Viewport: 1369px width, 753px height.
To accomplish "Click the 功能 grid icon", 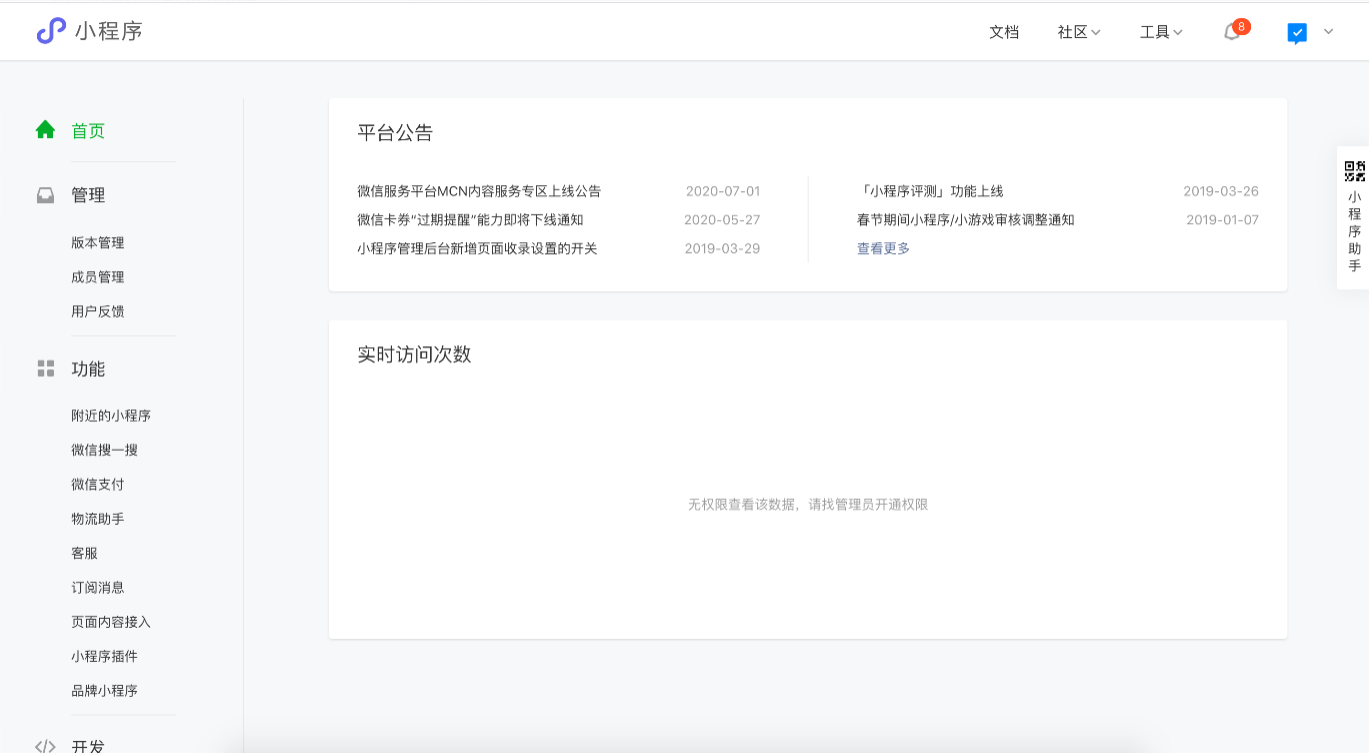I will 45,369.
